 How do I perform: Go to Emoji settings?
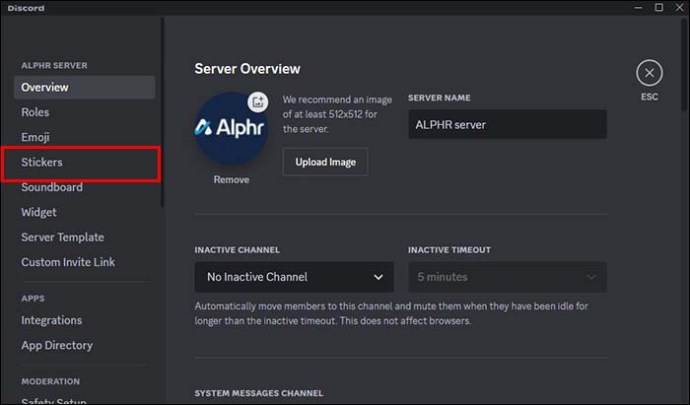coord(36,137)
